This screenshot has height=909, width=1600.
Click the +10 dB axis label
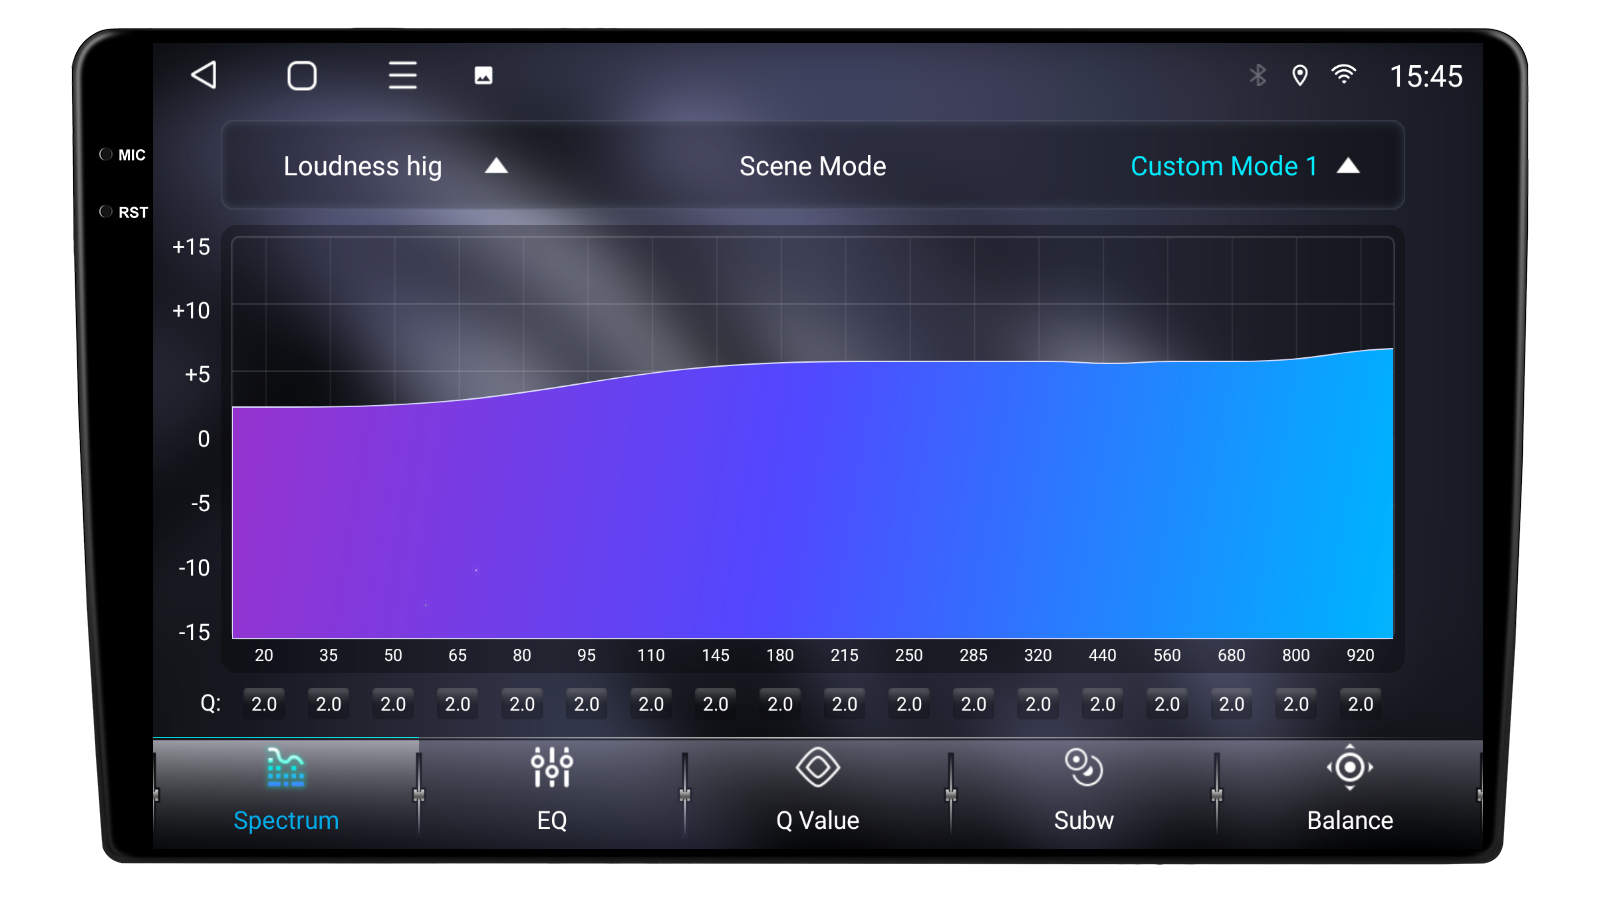191,311
